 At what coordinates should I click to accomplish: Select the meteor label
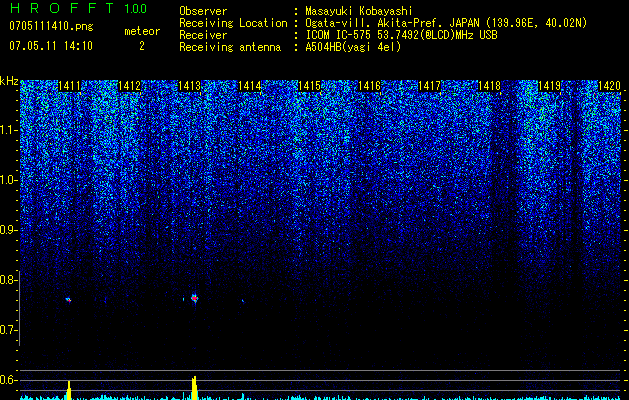click(x=142, y=31)
